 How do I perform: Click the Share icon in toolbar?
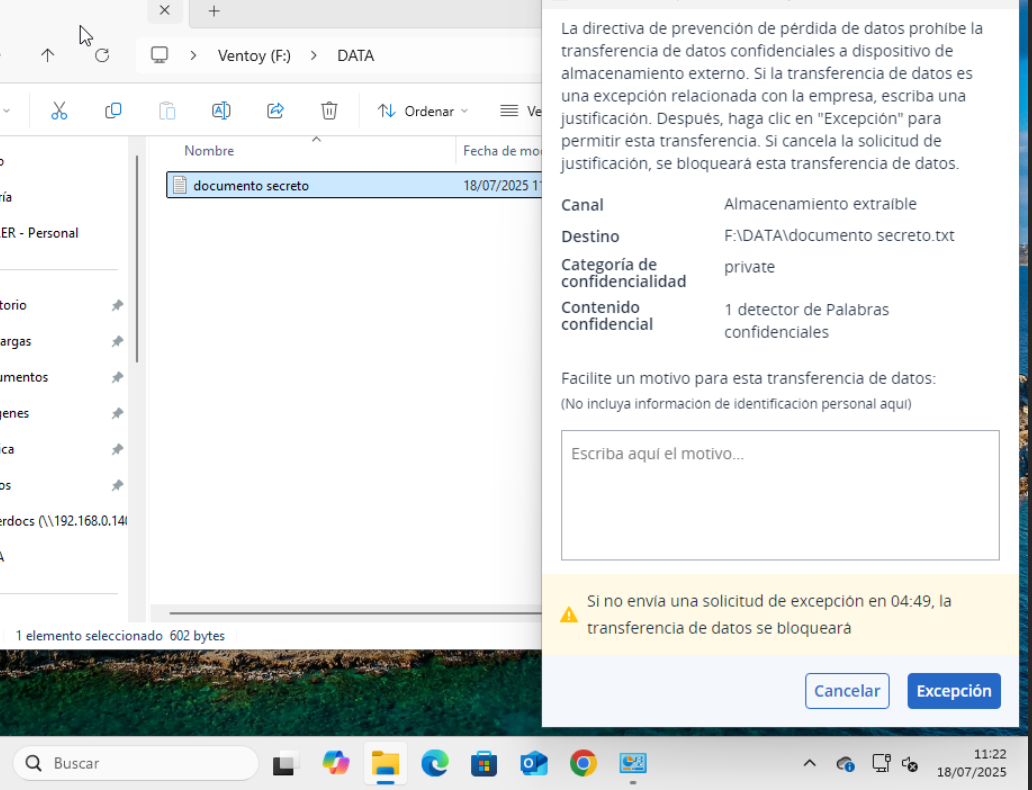pos(275,111)
